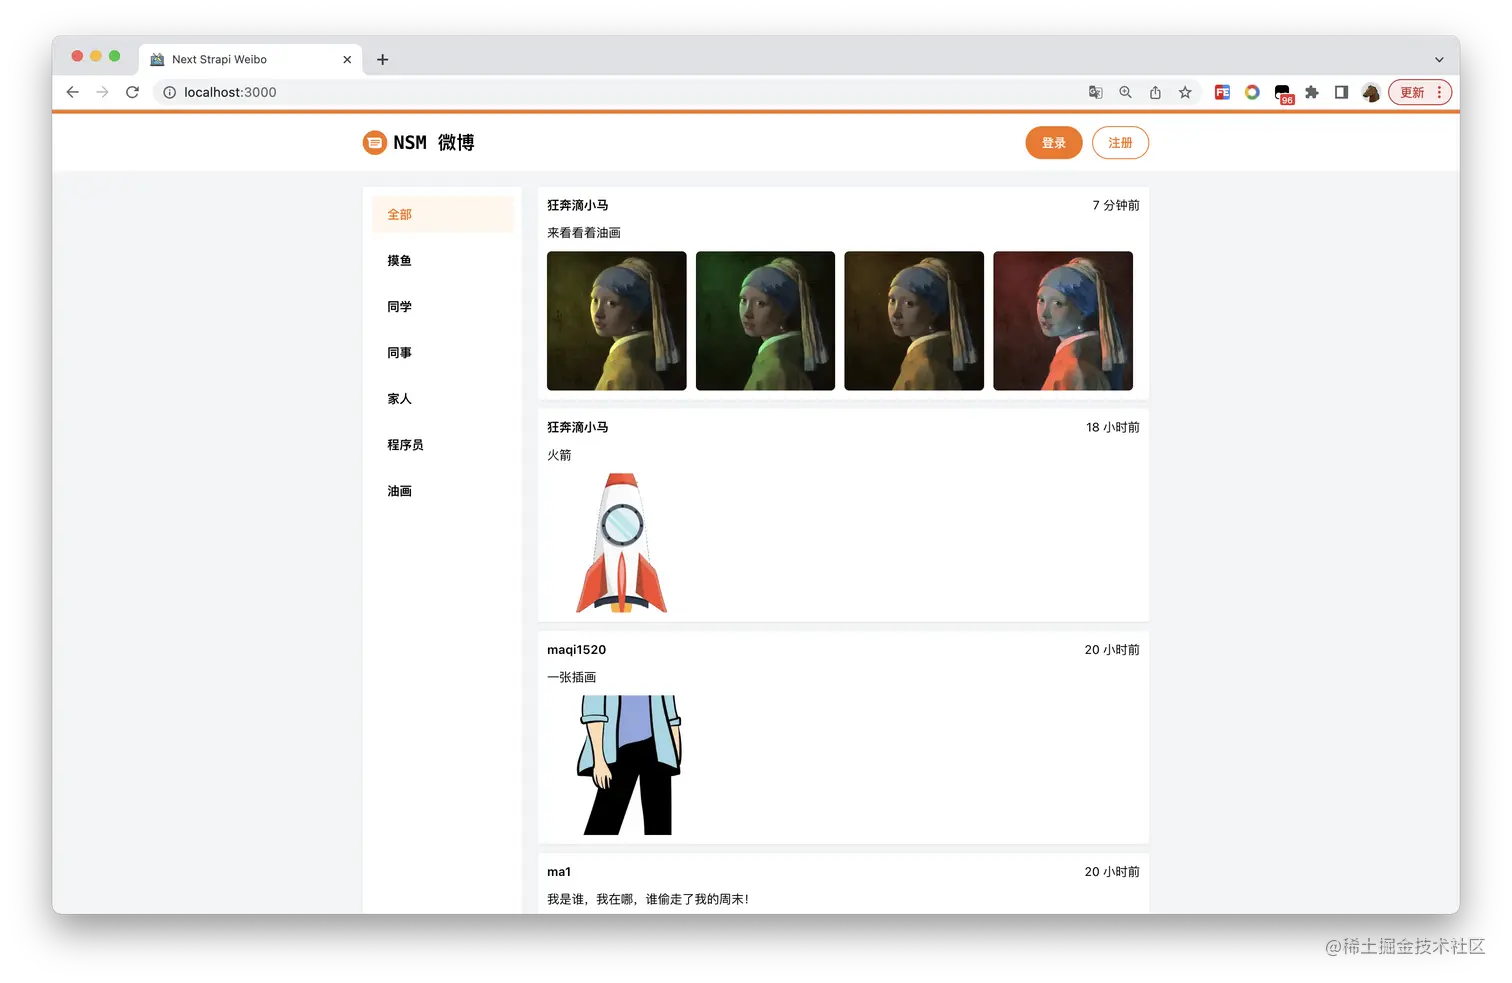Select the 摸鱼 category
The width and height of the screenshot is (1512, 983).
pos(443,260)
